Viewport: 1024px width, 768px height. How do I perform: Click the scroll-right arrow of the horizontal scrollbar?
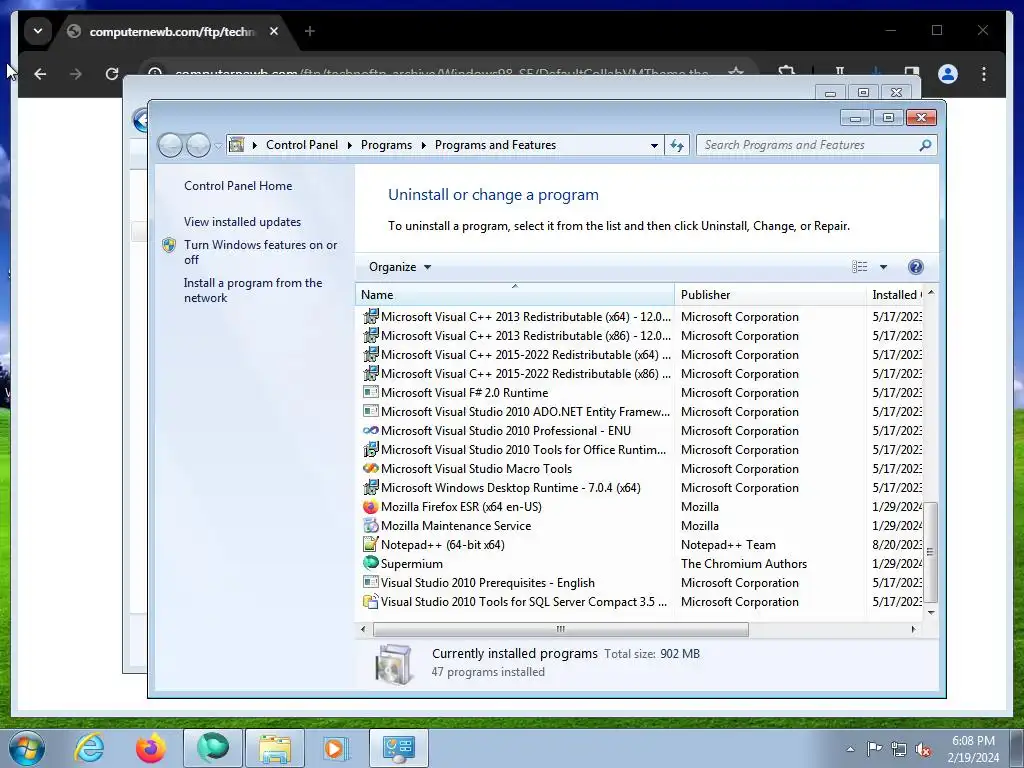pyautogui.click(x=913, y=629)
